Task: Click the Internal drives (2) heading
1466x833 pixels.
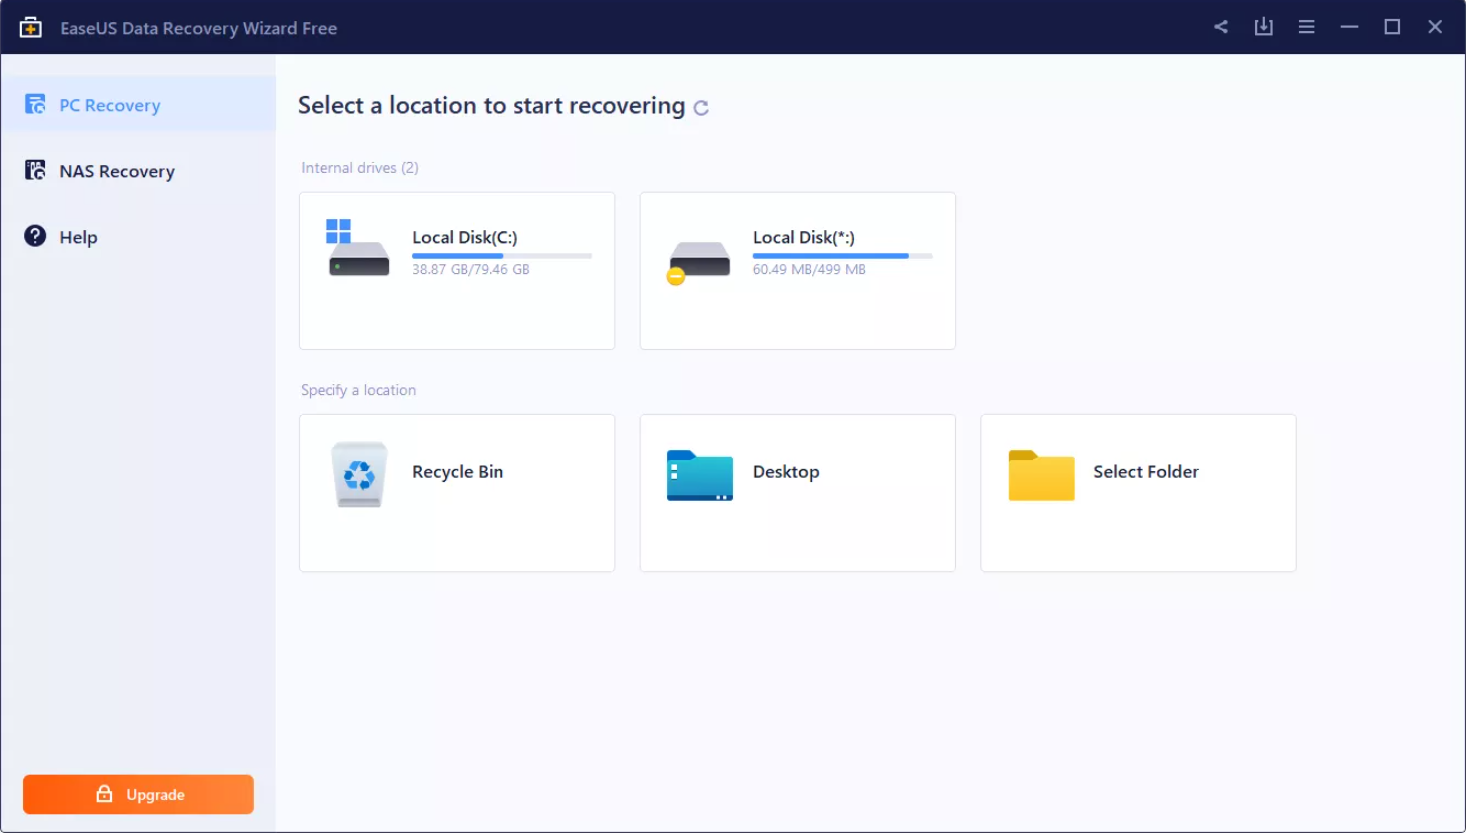Action: (360, 168)
